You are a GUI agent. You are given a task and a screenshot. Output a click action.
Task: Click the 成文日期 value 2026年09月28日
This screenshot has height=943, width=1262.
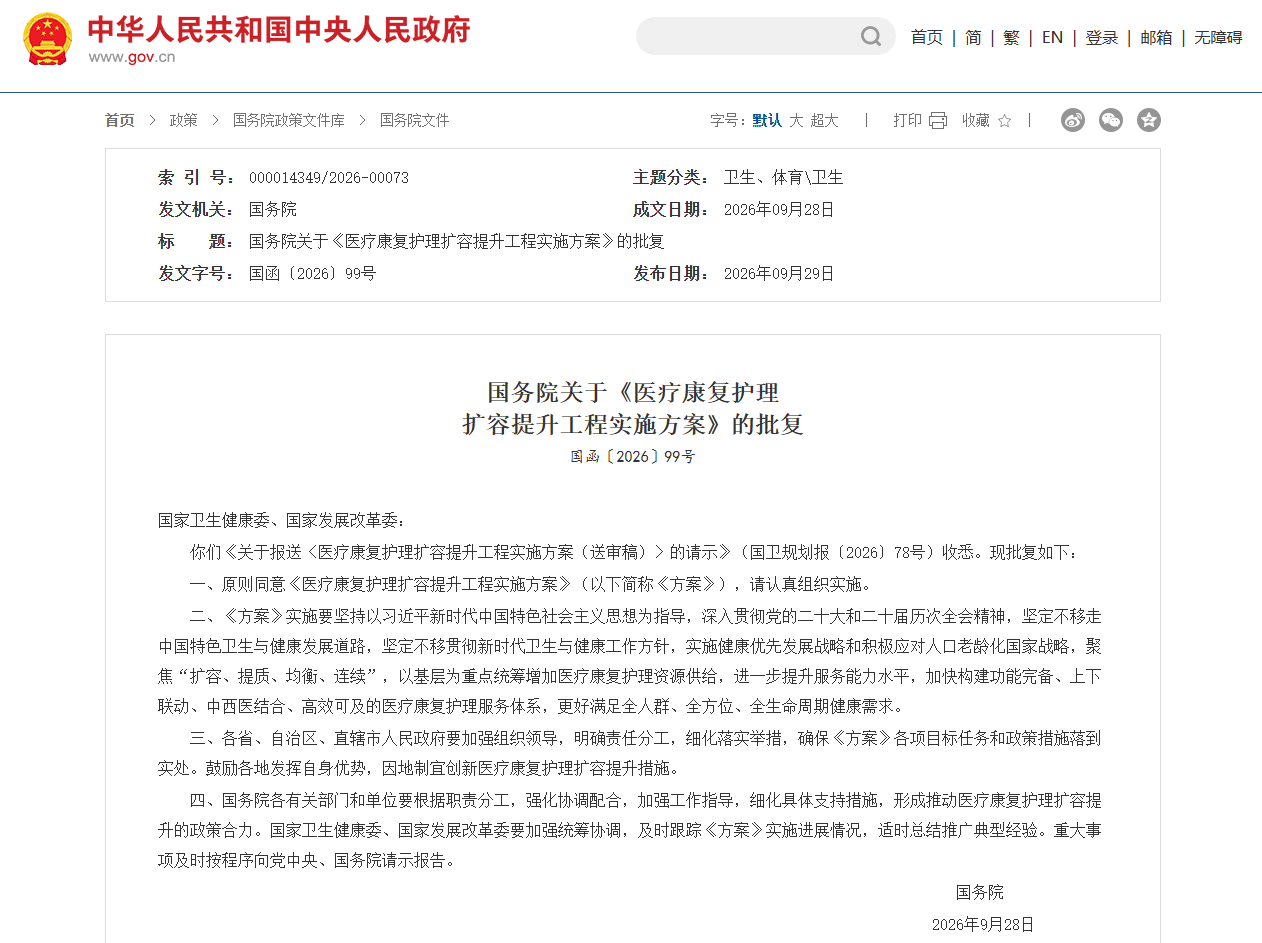pos(779,210)
